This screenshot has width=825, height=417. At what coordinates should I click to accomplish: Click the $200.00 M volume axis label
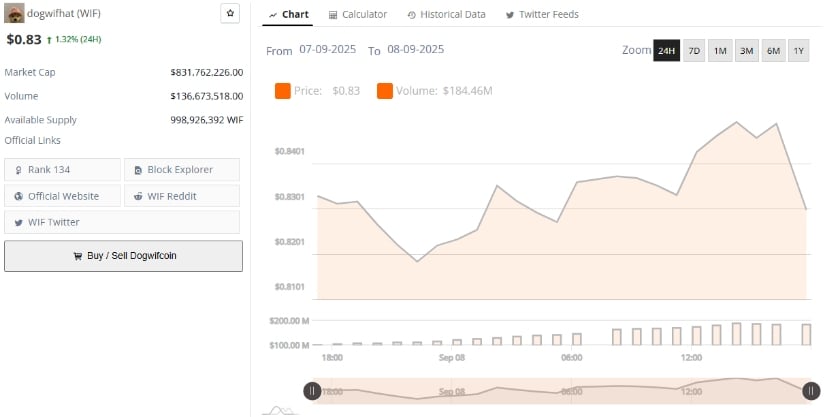tap(289, 321)
